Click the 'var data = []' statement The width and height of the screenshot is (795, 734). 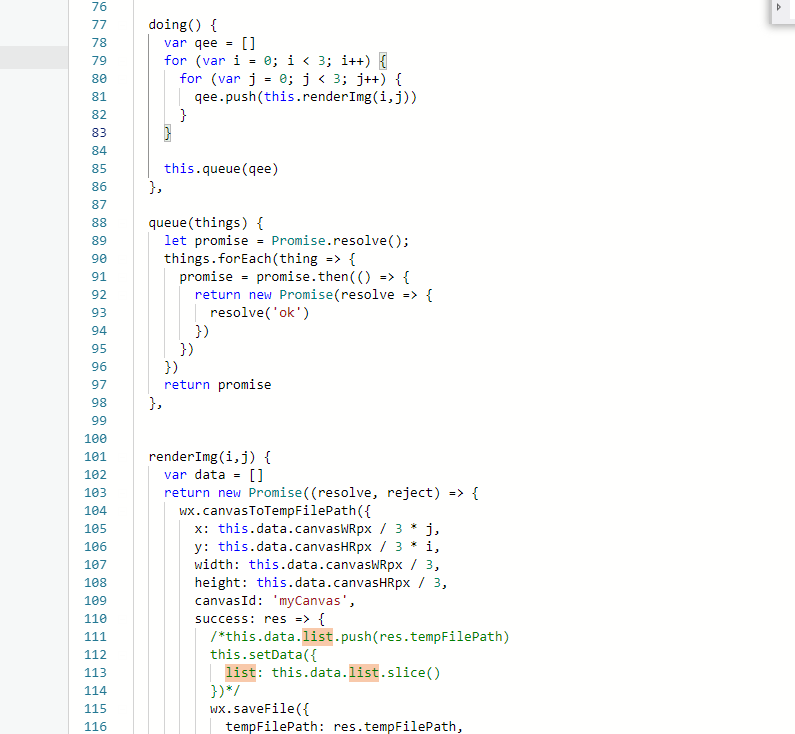pos(213,475)
